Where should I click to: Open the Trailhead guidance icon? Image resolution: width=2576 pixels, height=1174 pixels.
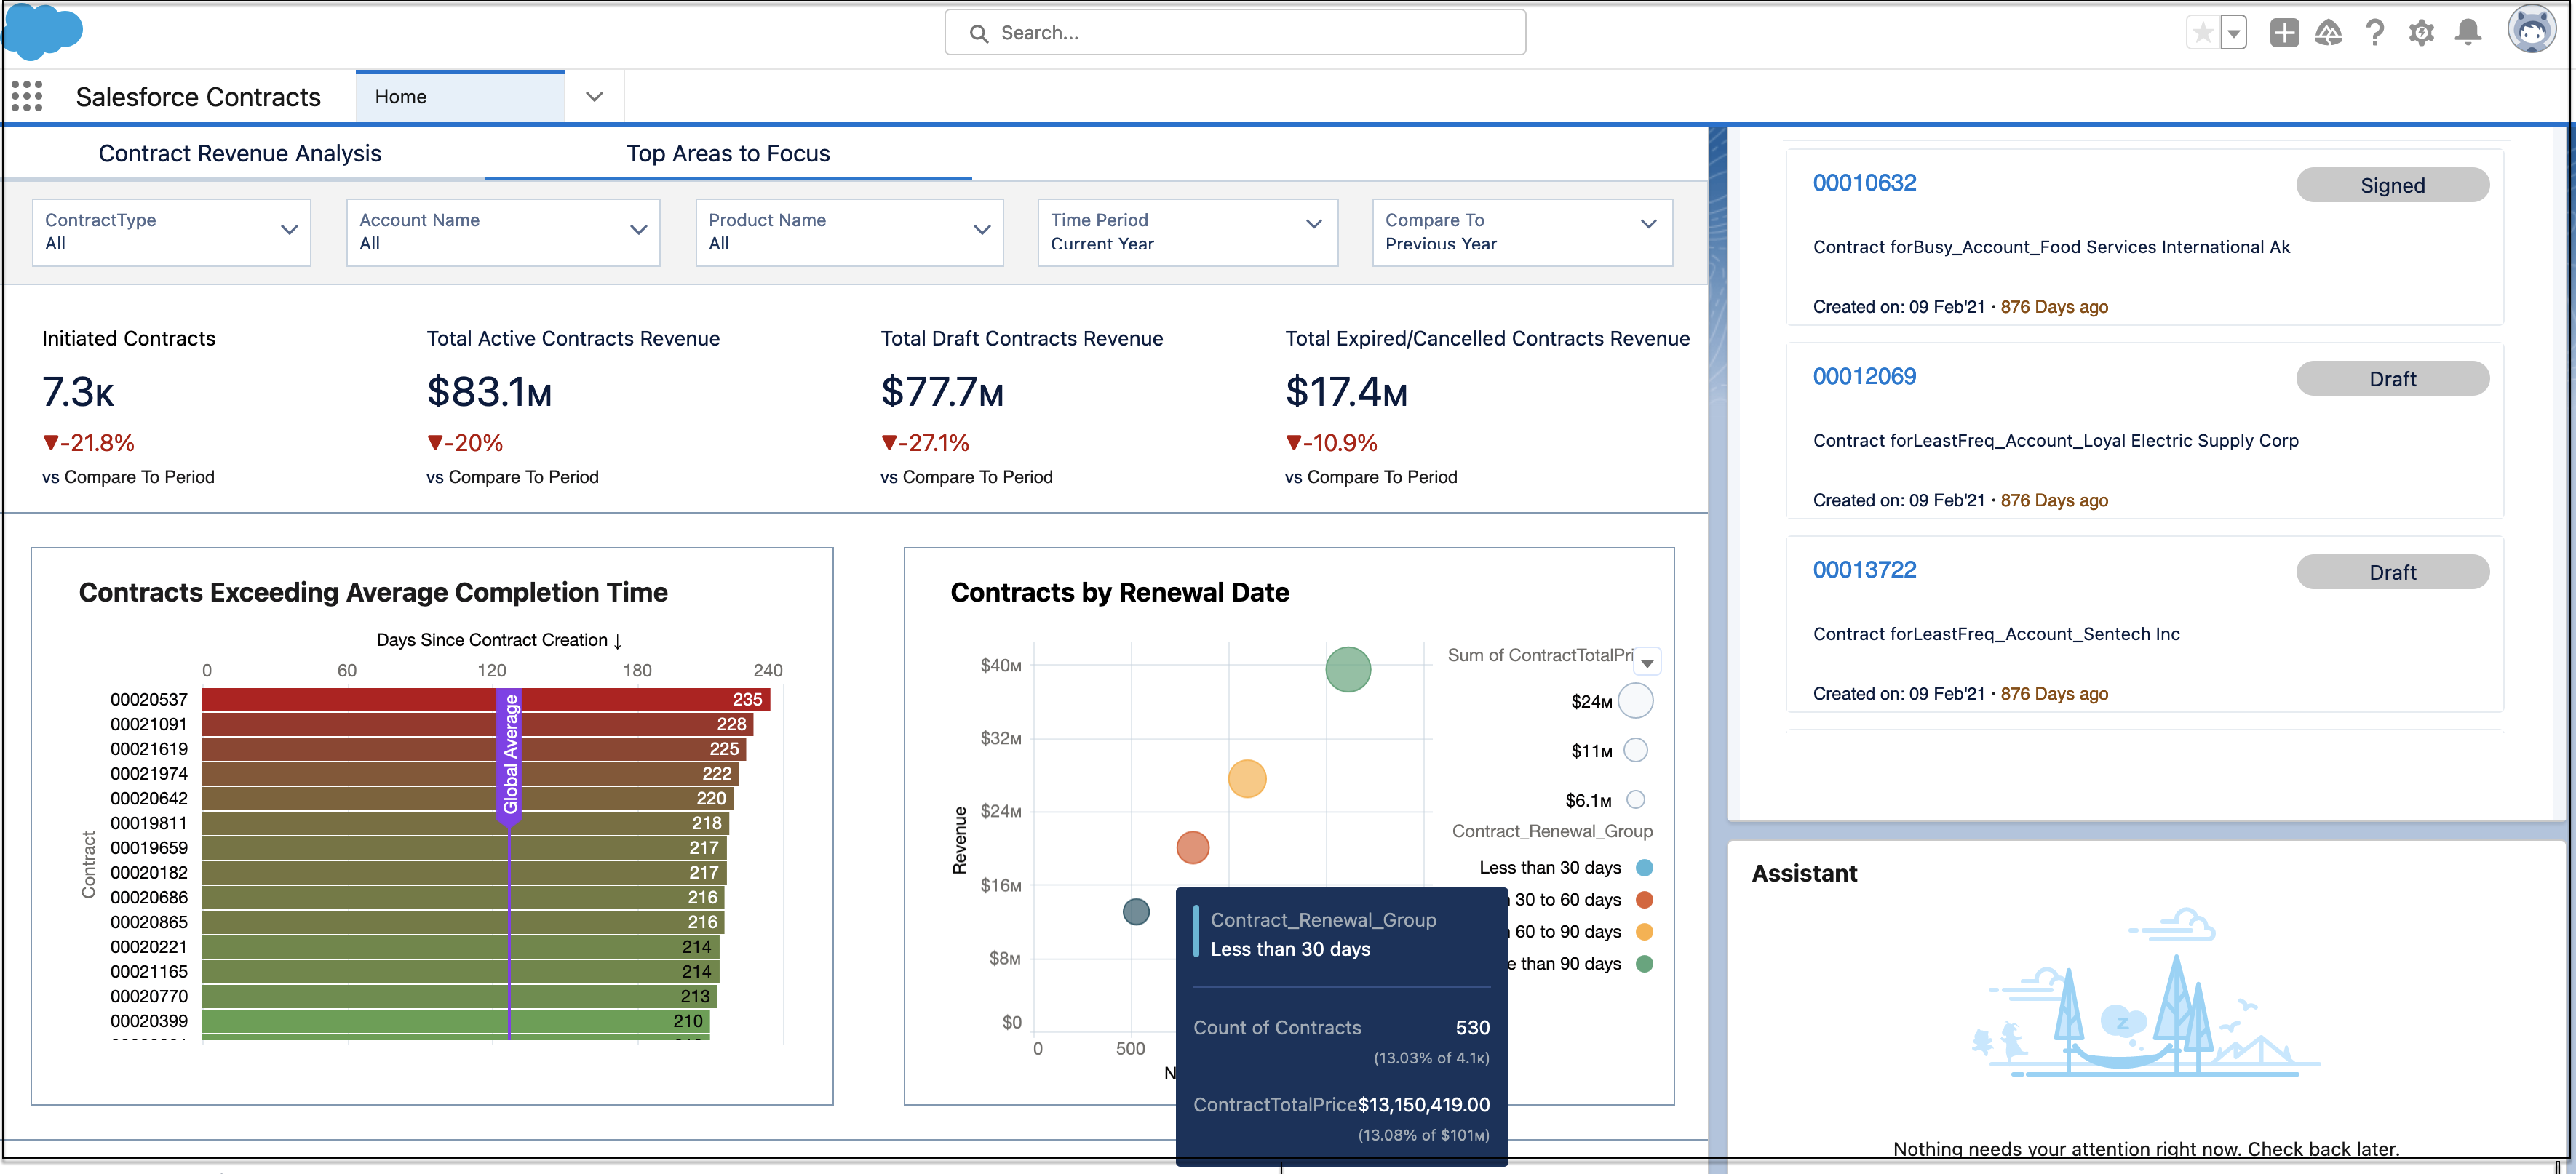coord(2329,33)
